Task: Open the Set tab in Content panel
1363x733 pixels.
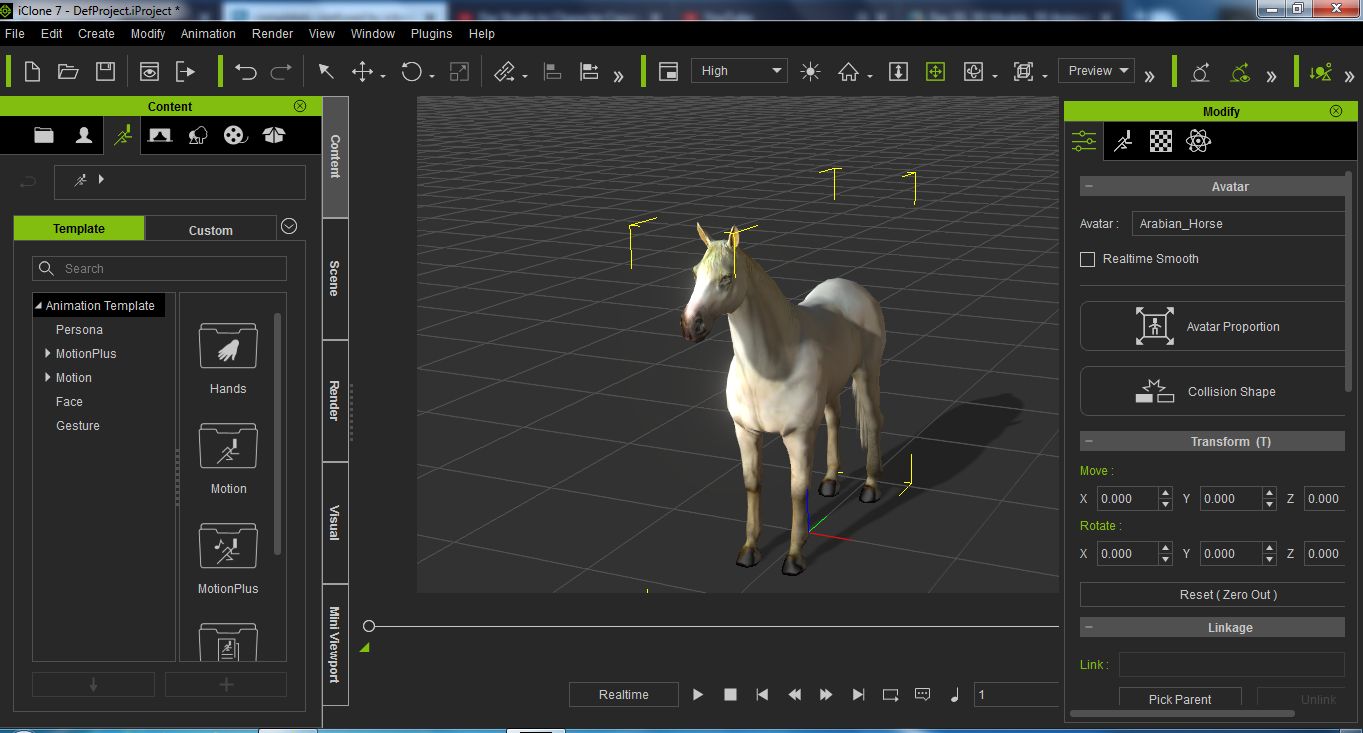Action: tap(197, 135)
